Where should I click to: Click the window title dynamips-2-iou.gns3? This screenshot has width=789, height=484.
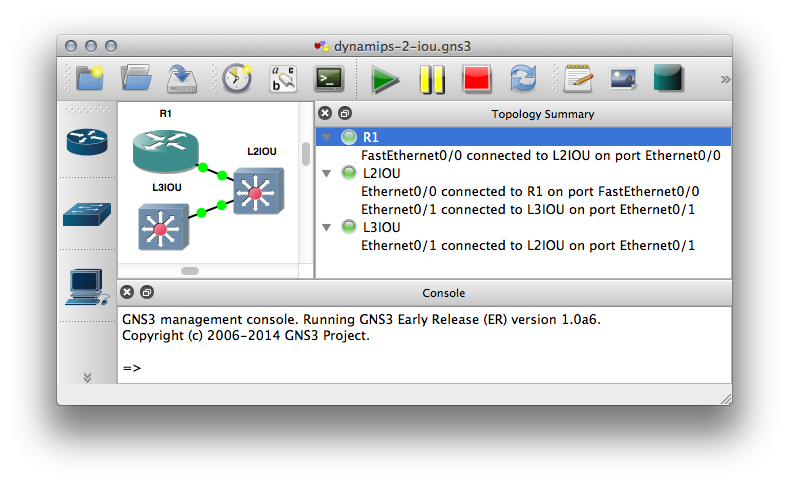pos(403,46)
